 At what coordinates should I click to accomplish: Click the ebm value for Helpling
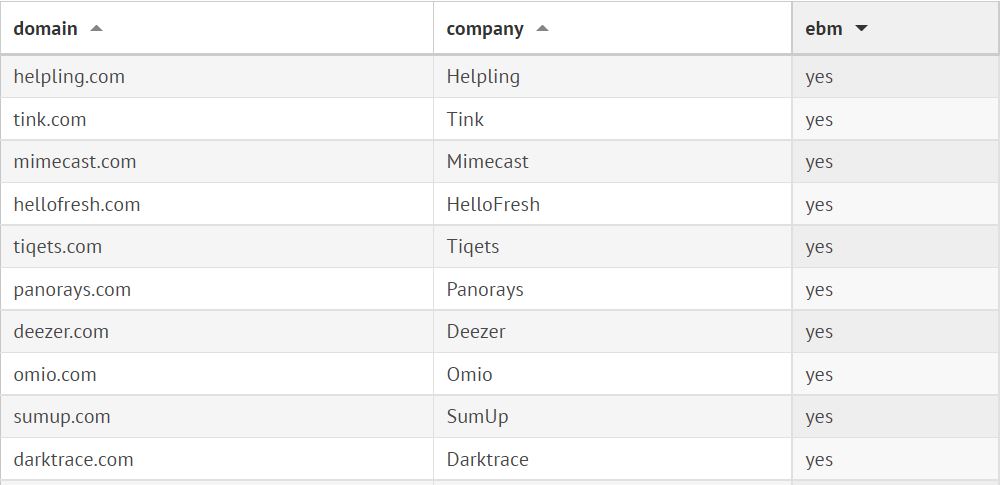[x=819, y=77]
